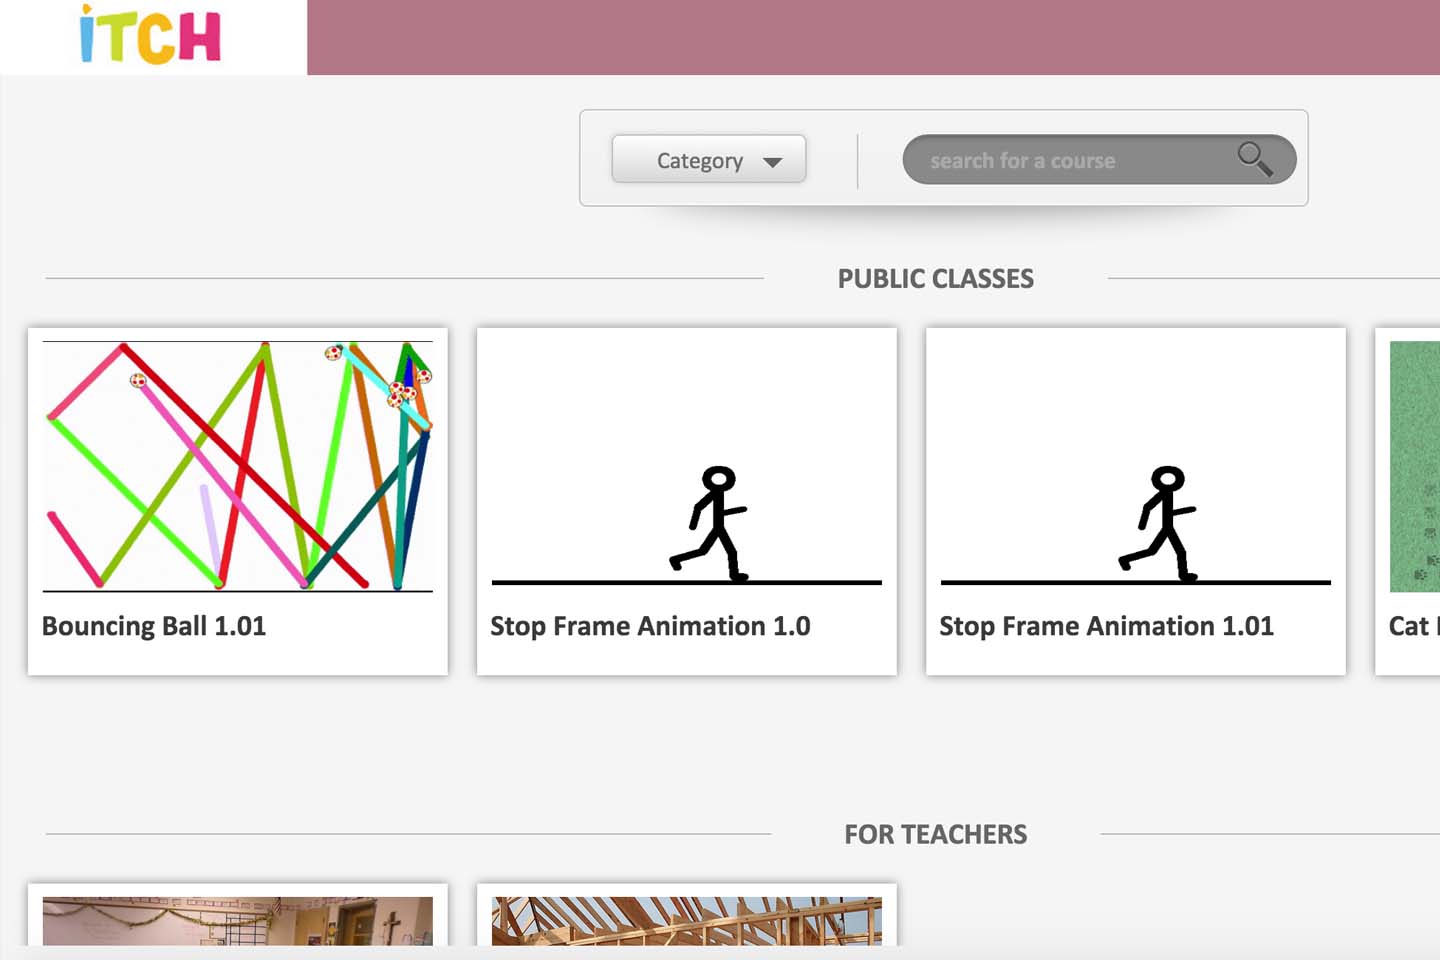Screen dimensions: 1440x960
Task: Open the Stop Frame Animation 1.01 thumbnail
Action: 1136,466
